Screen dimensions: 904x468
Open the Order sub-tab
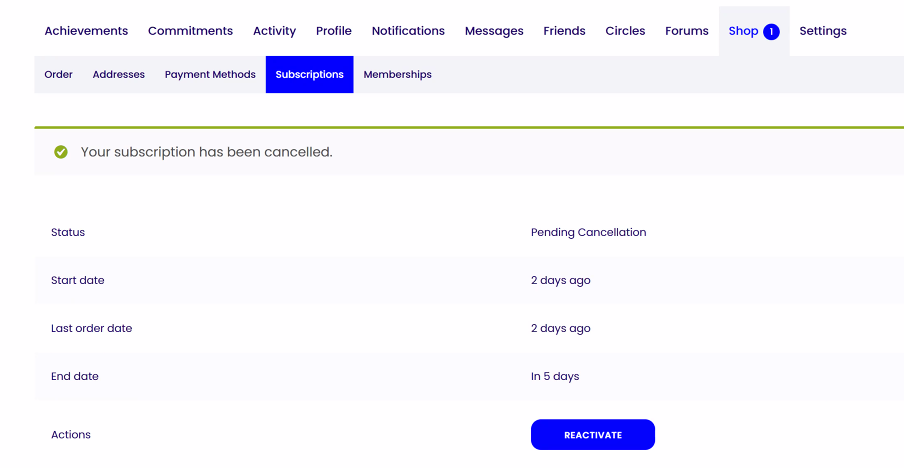59,75
